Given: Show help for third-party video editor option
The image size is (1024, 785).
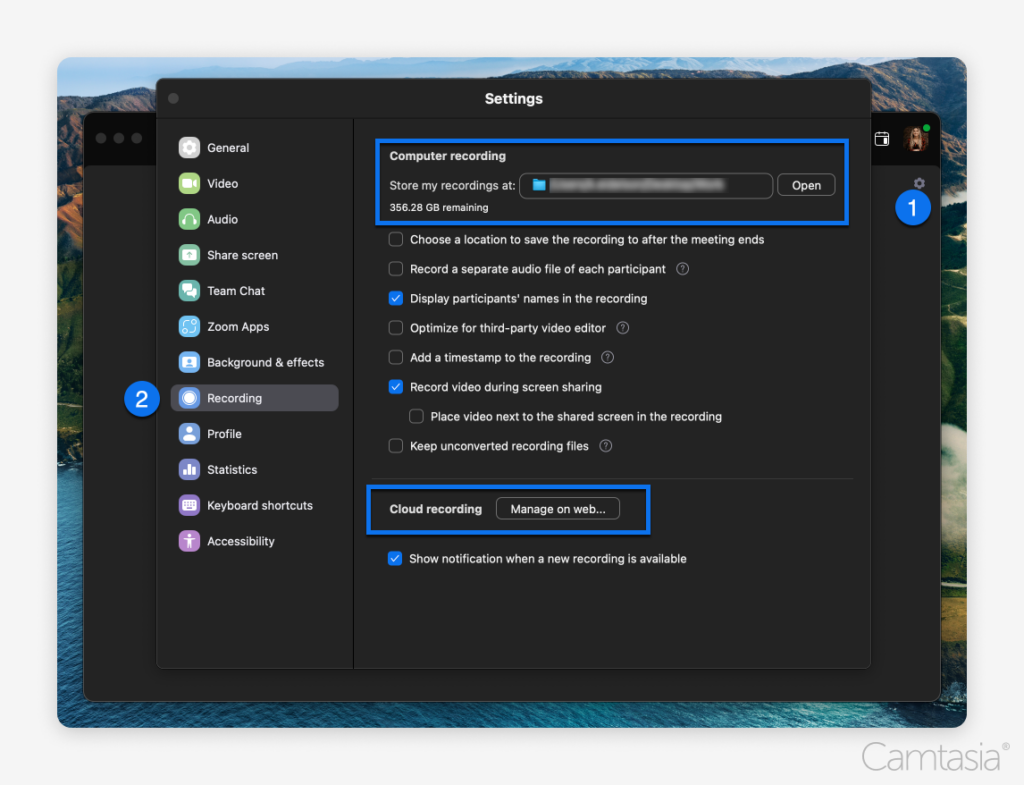Looking at the screenshot, I should coord(623,328).
